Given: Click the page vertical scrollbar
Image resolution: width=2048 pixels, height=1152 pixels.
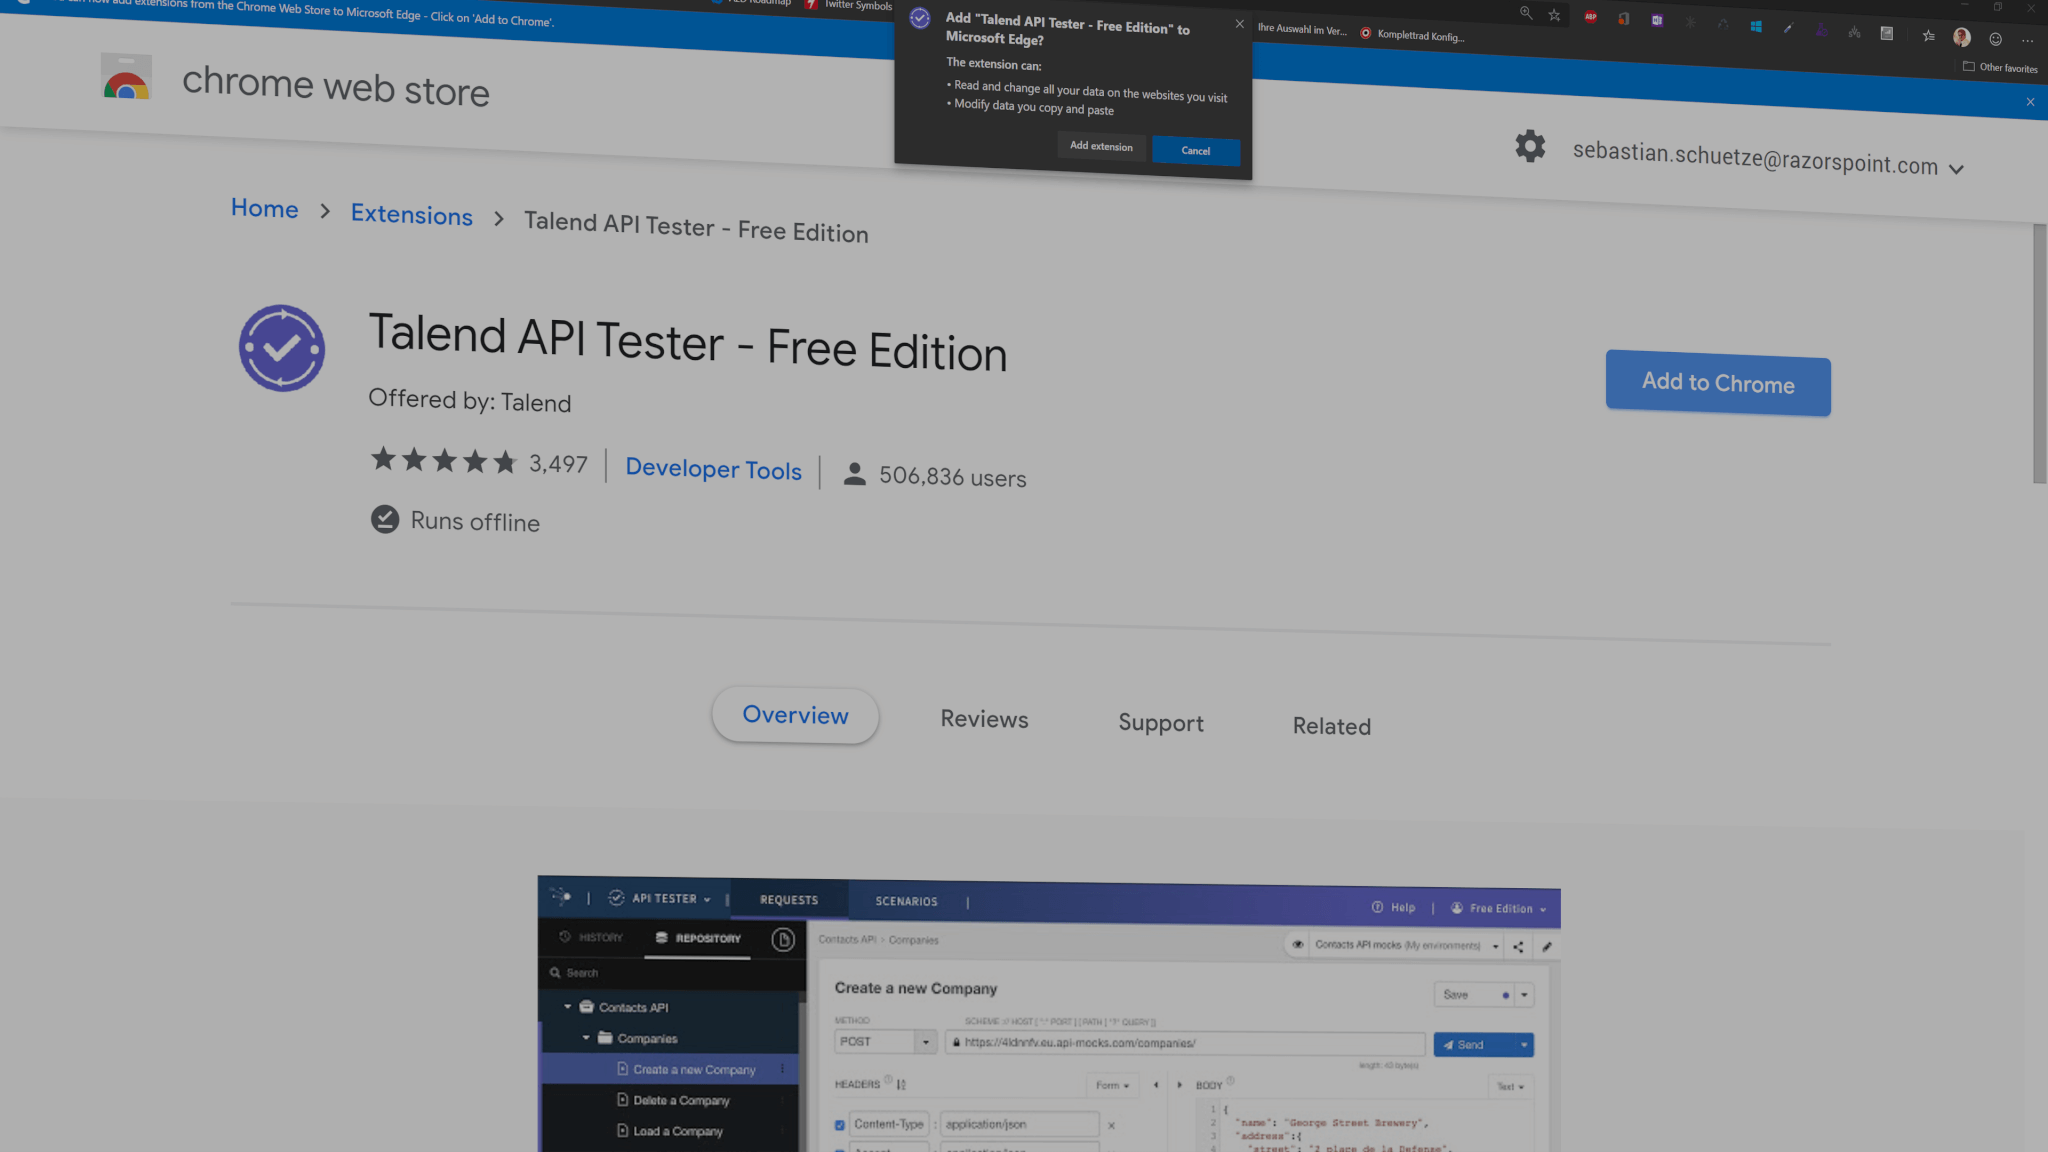Looking at the screenshot, I should (2039, 354).
